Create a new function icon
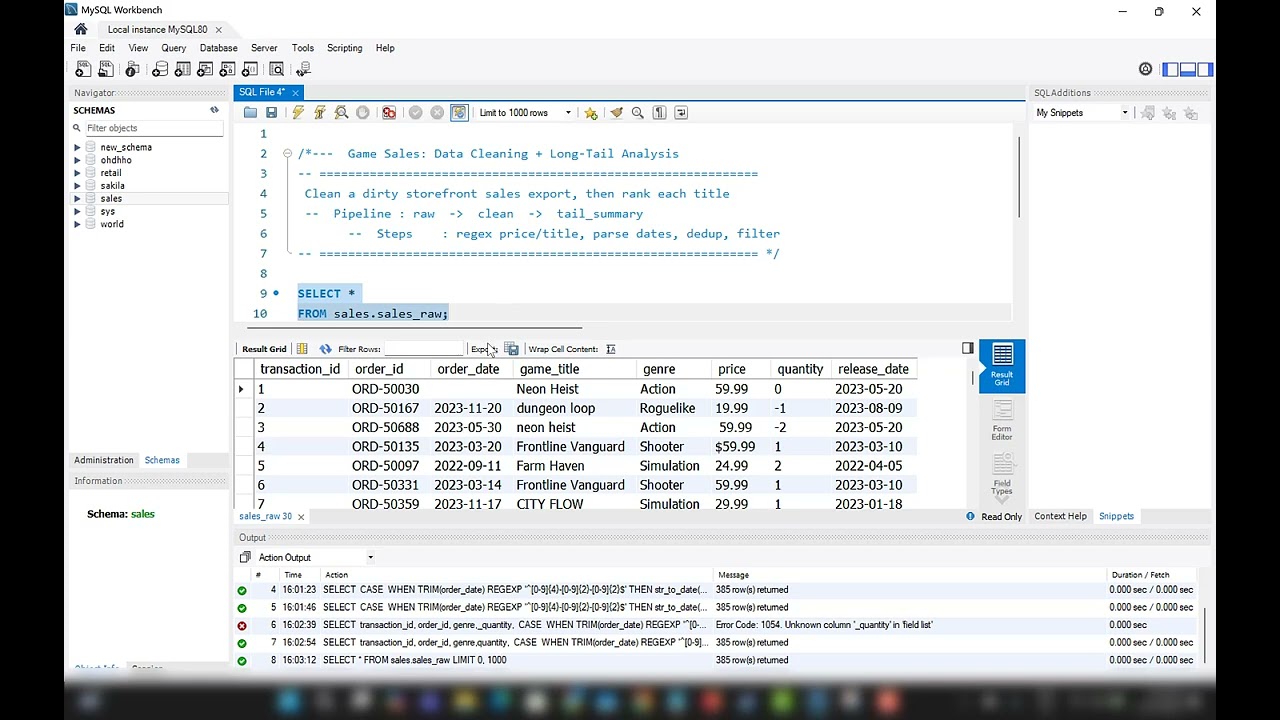 pyautogui.click(x=250, y=69)
